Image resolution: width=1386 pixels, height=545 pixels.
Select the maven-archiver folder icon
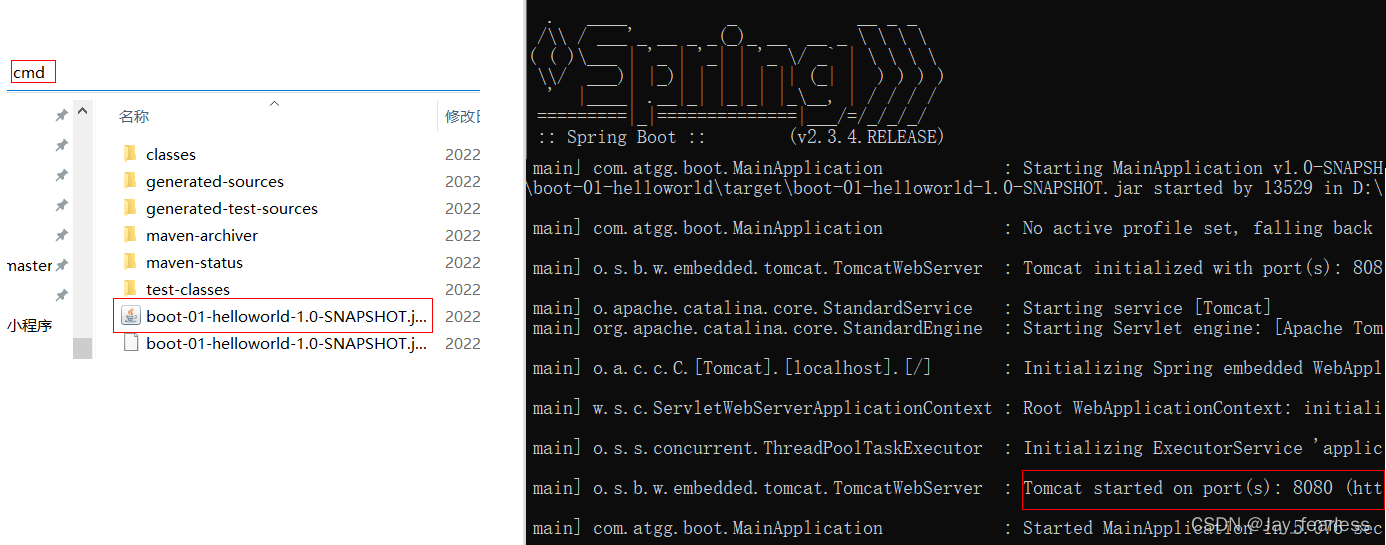(x=129, y=234)
